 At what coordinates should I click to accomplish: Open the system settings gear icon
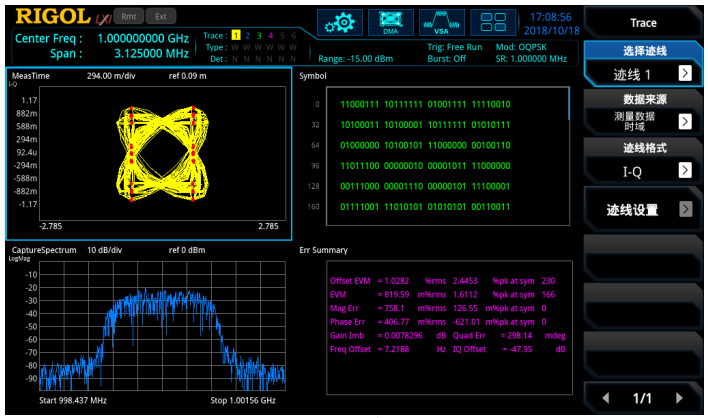[x=340, y=21]
